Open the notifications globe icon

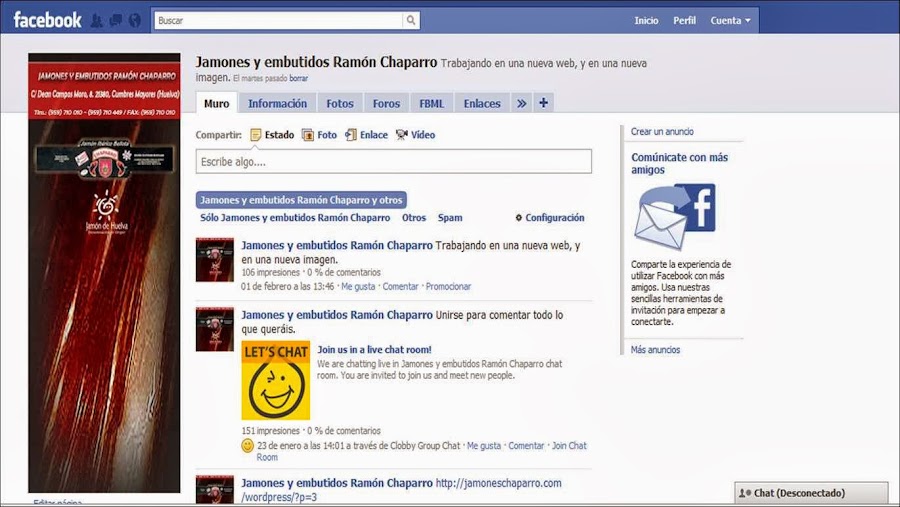(134, 21)
